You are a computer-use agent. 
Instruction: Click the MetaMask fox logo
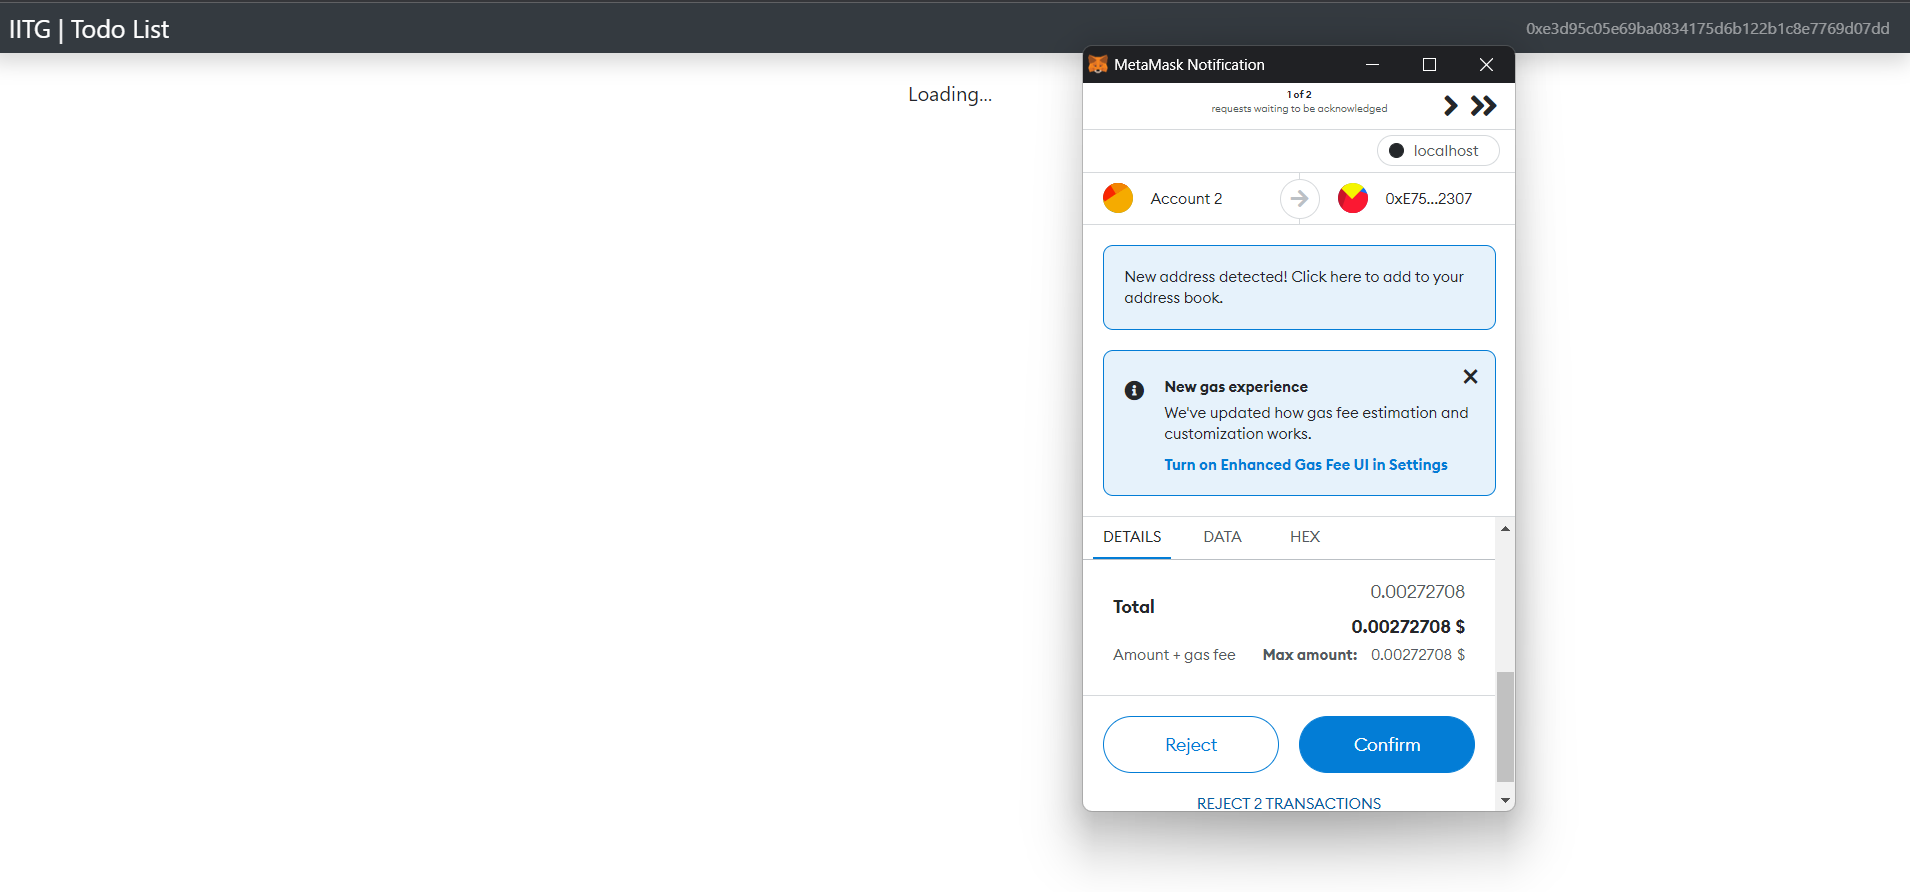(x=1098, y=64)
